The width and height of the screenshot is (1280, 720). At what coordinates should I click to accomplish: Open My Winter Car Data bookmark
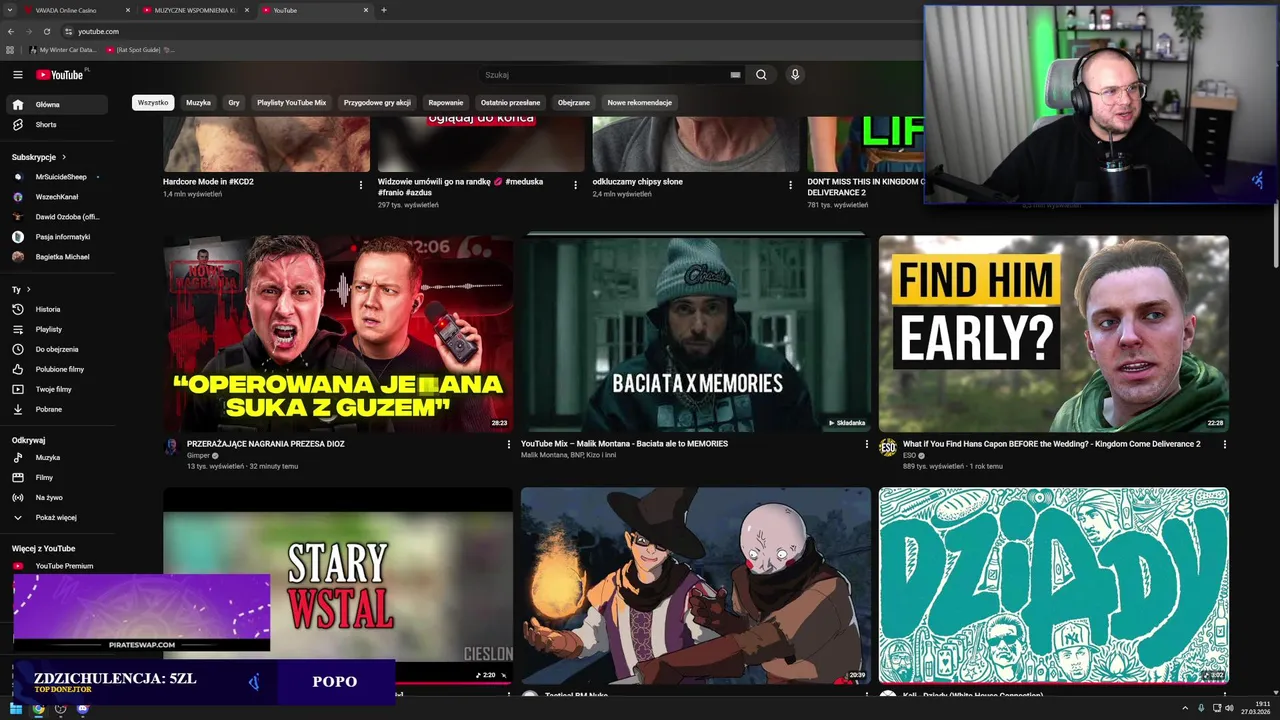coord(62,49)
